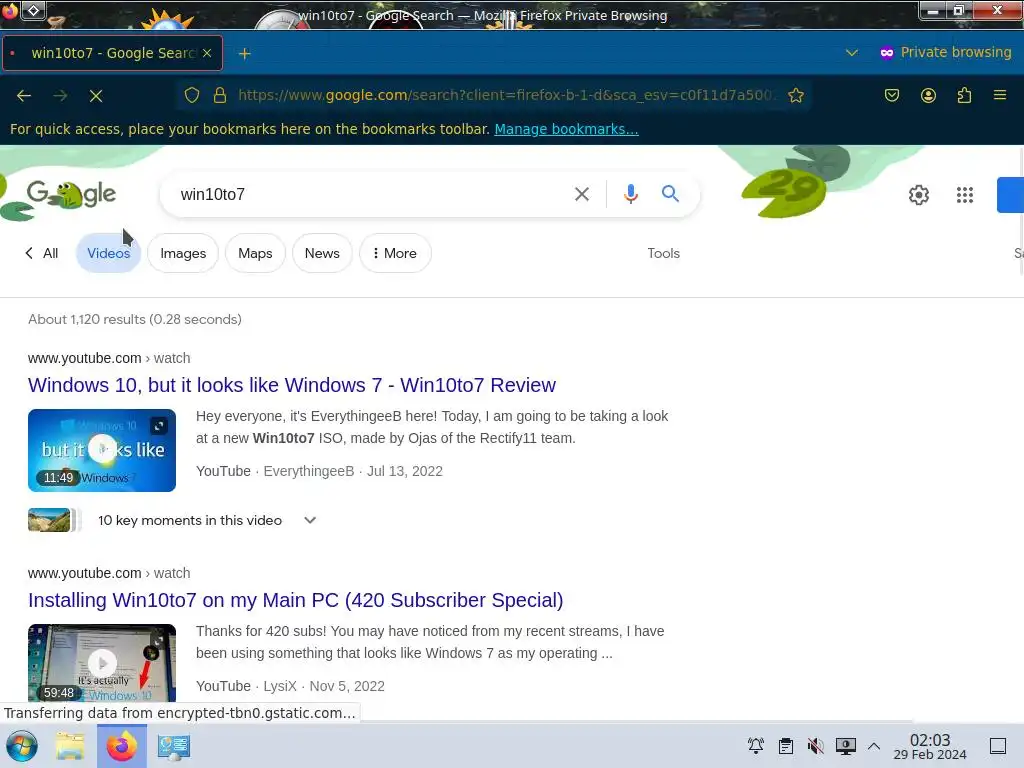
Task: List all tabs dropdown arrow
Action: 852,53
